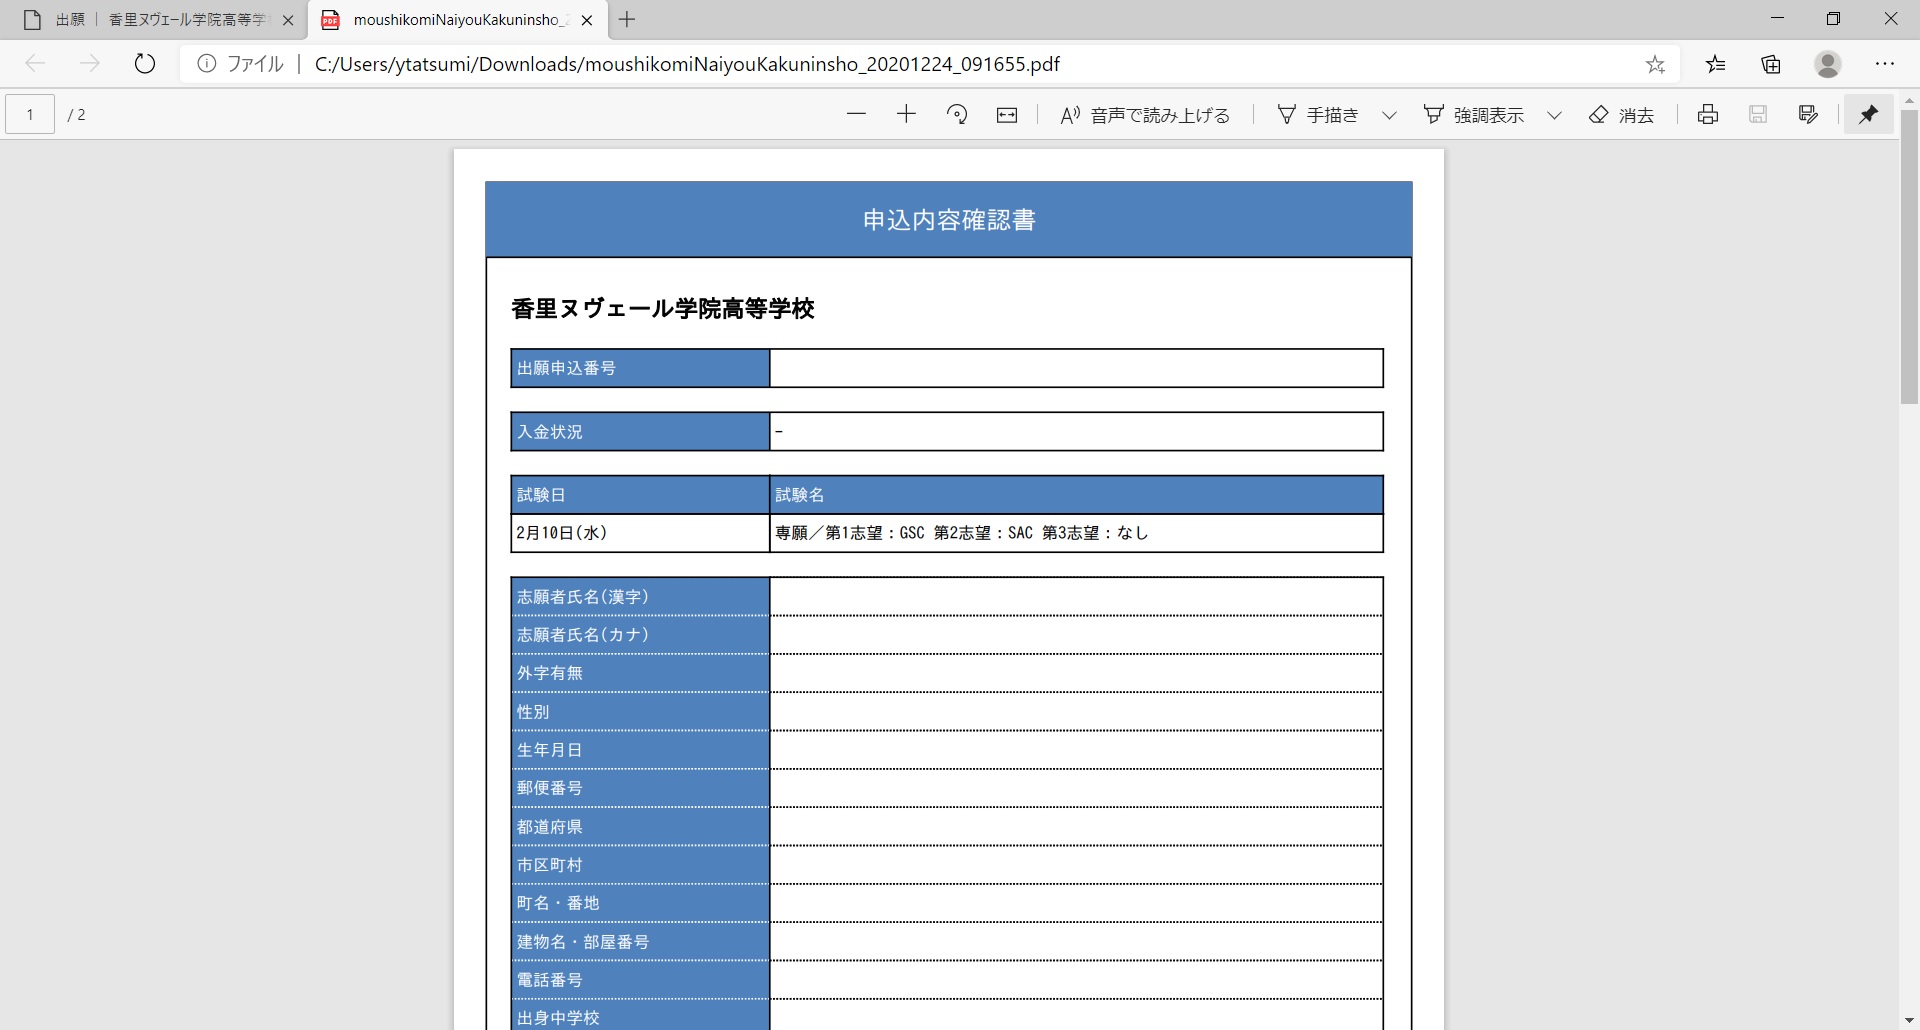Viewport: 1920px width, 1030px height.
Task: Open the Collections icon
Action: tap(1771, 64)
